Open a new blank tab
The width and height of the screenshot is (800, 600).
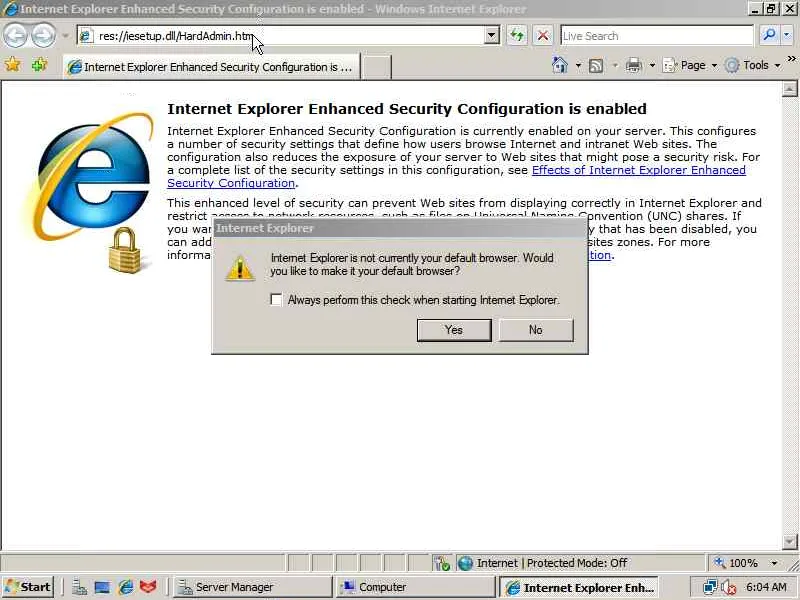tap(377, 67)
